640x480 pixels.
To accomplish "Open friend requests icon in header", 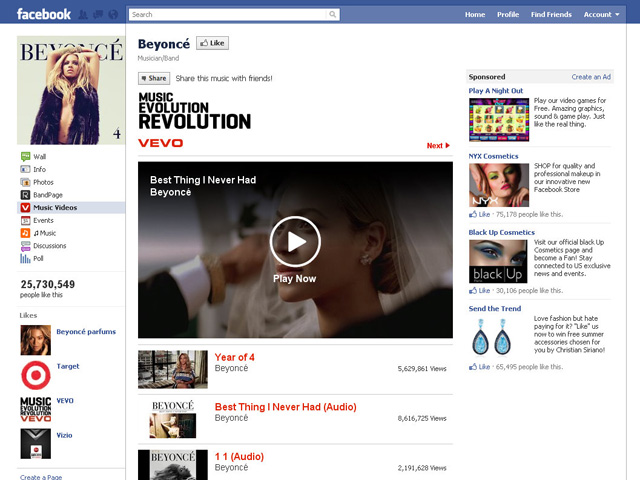I will [83, 15].
